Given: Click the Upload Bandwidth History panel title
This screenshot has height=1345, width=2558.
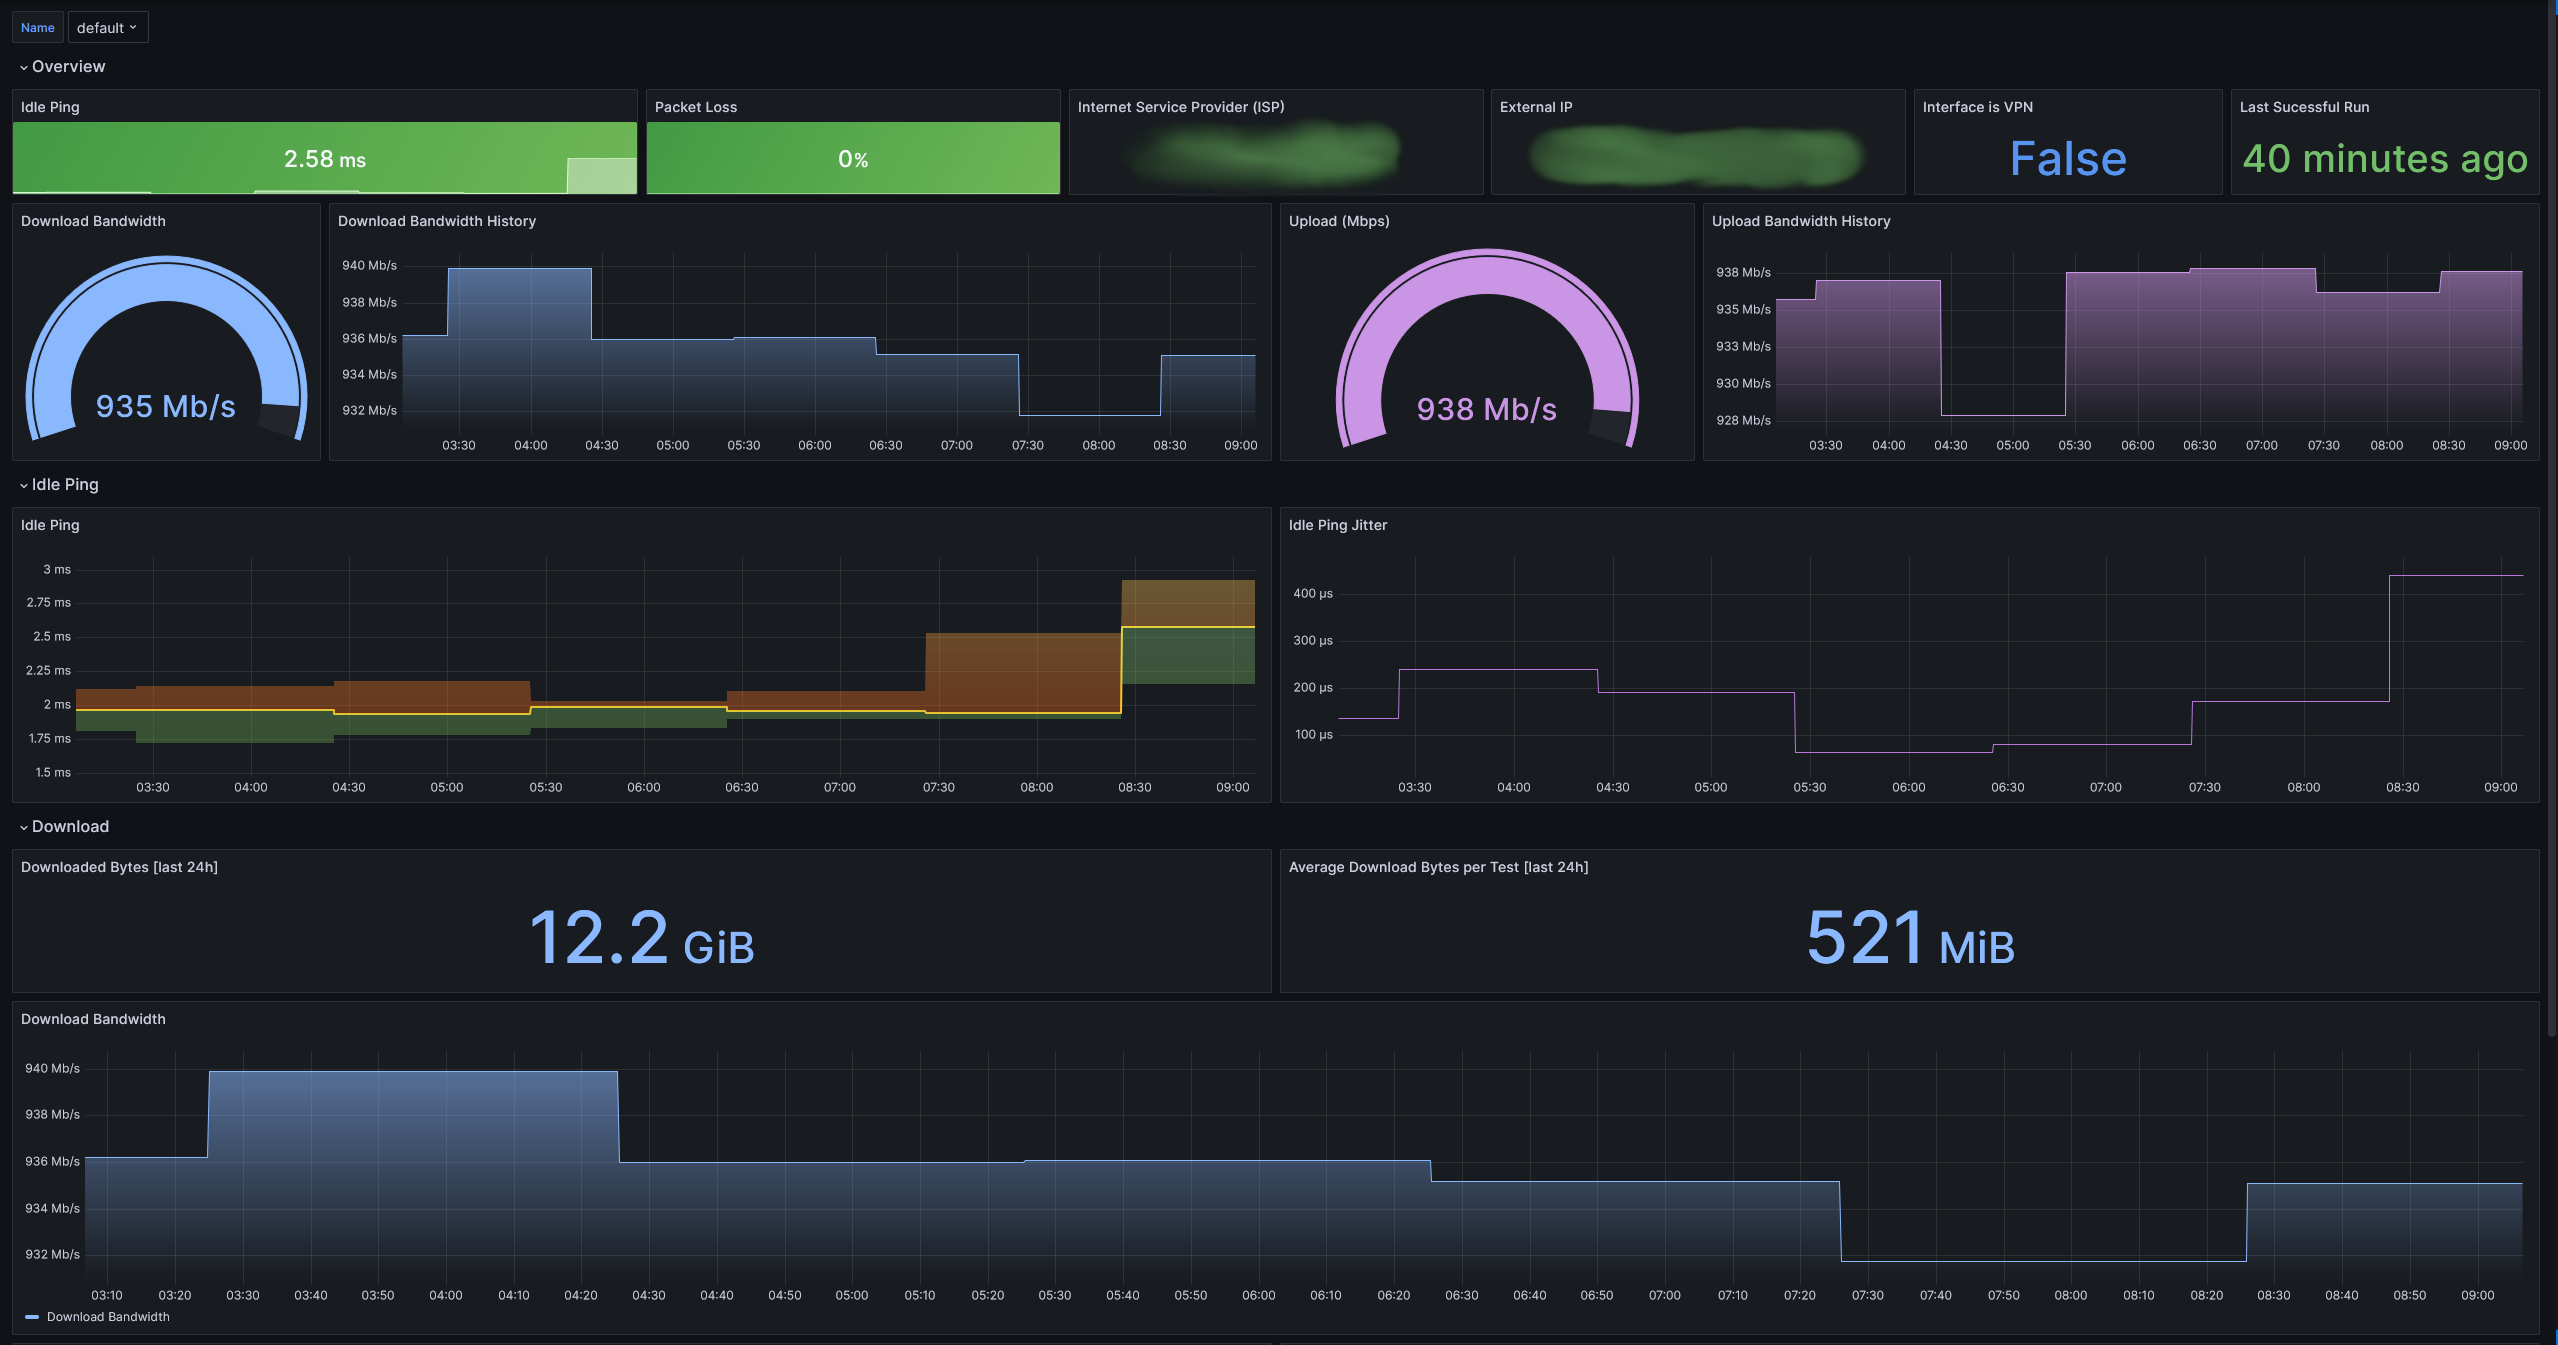Looking at the screenshot, I should click(x=1800, y=221).
